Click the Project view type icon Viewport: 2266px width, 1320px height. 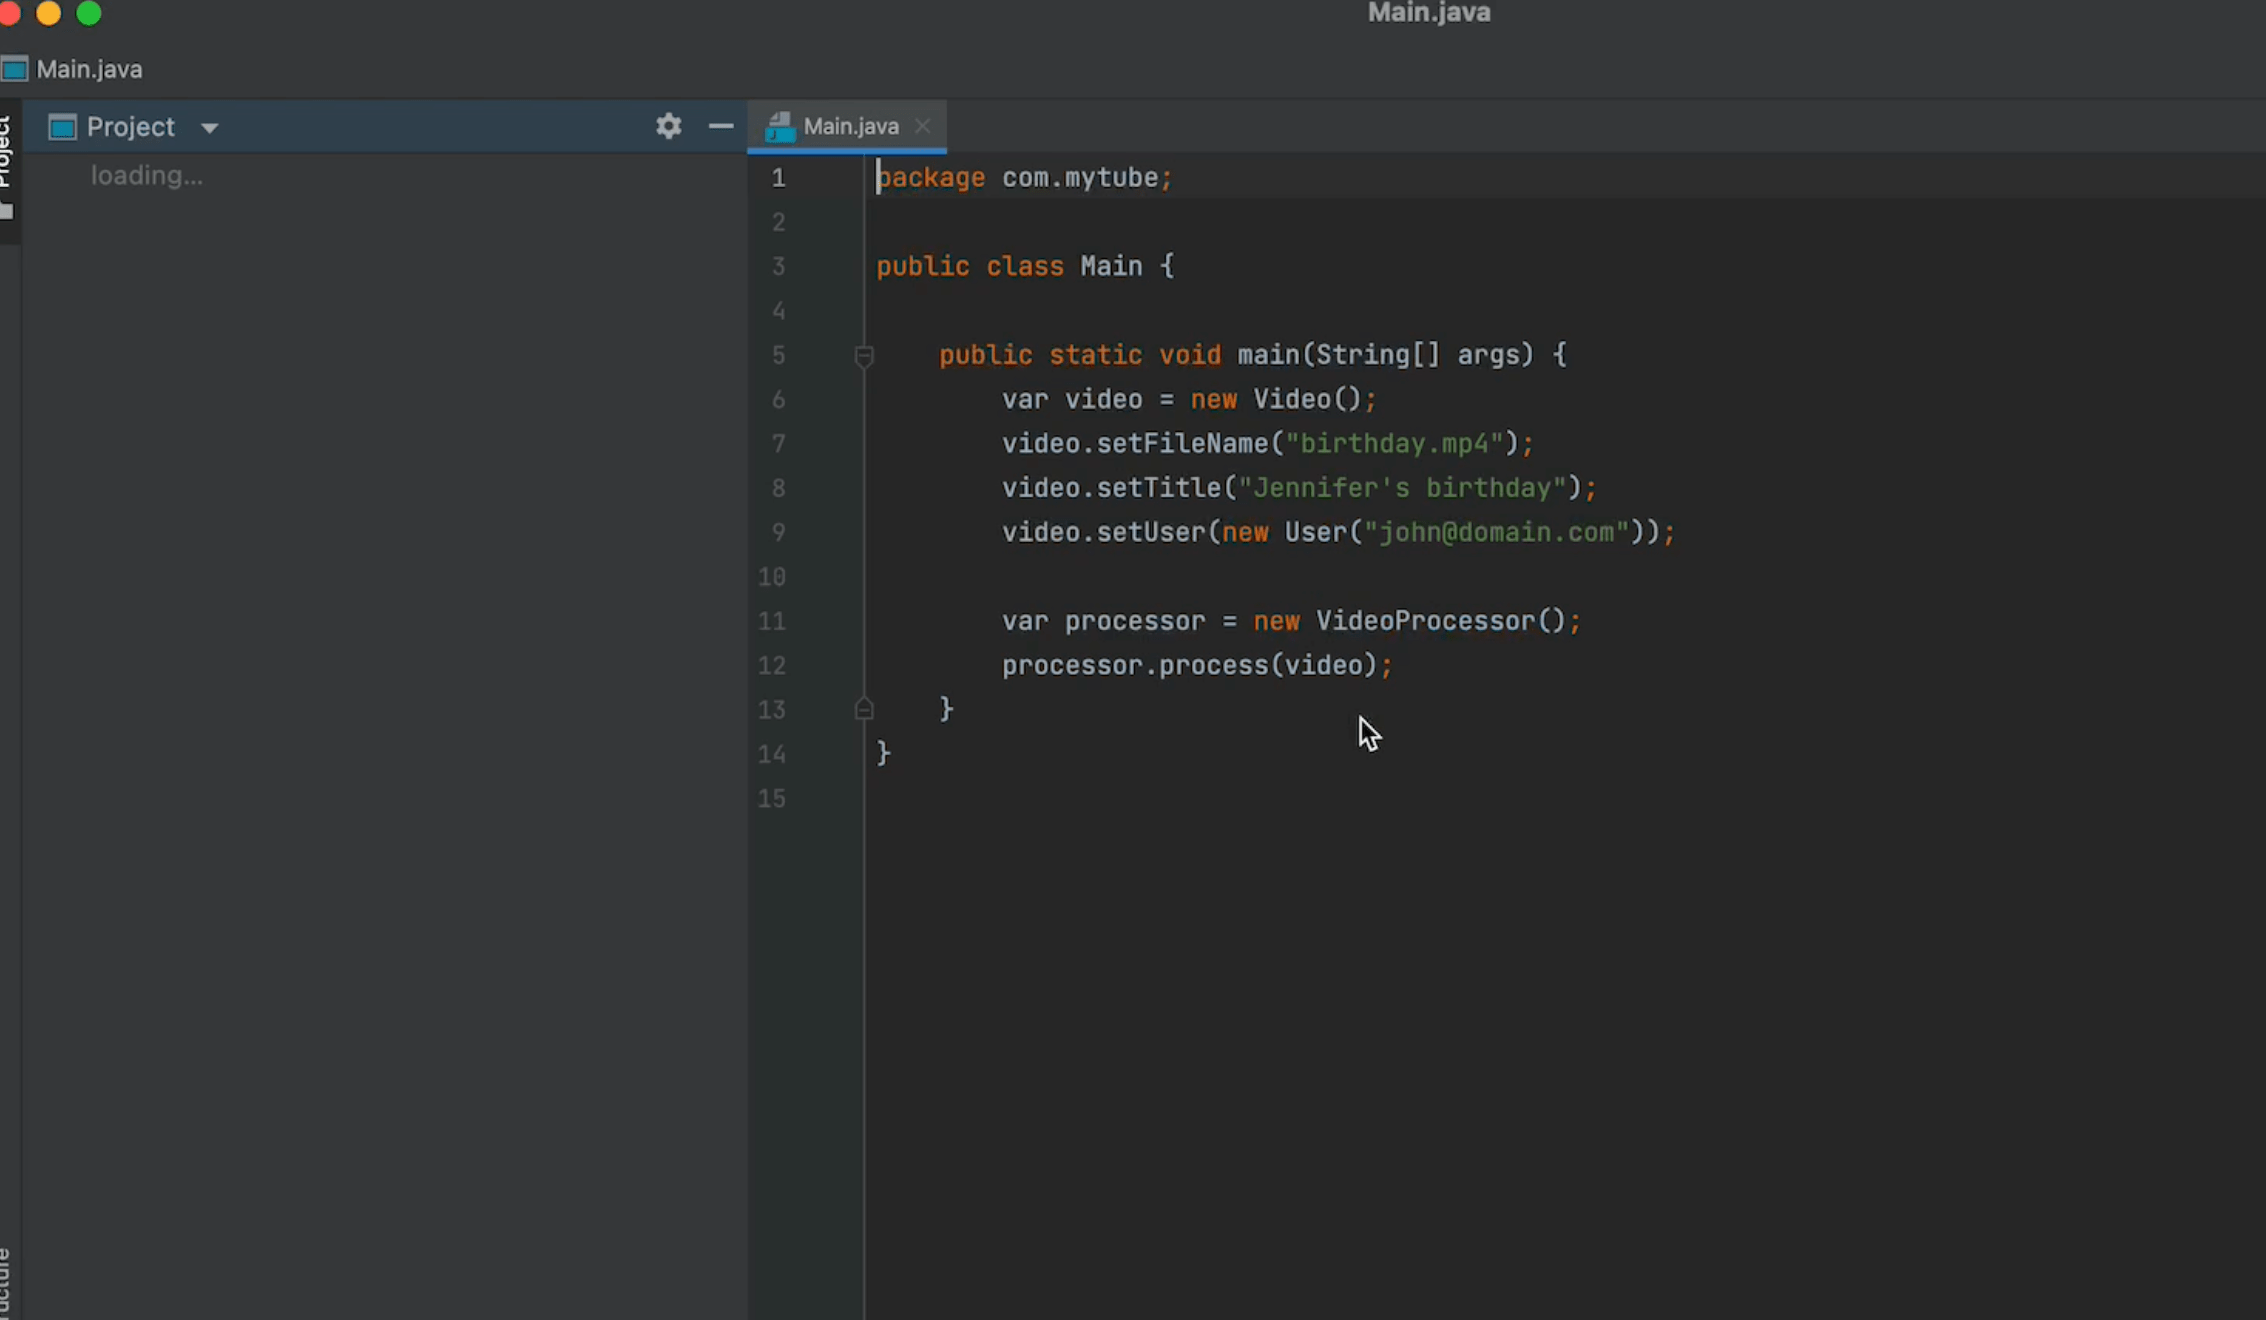62,127
